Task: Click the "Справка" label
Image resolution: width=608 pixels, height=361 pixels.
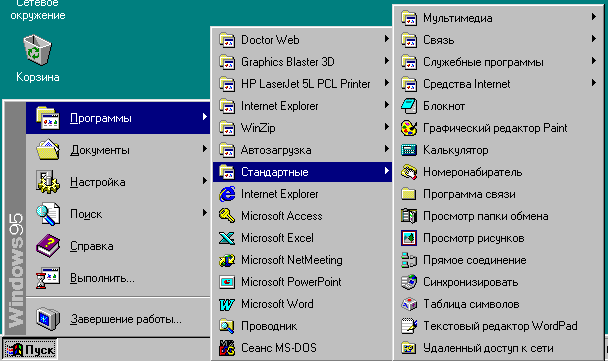Action: point(92,246)
